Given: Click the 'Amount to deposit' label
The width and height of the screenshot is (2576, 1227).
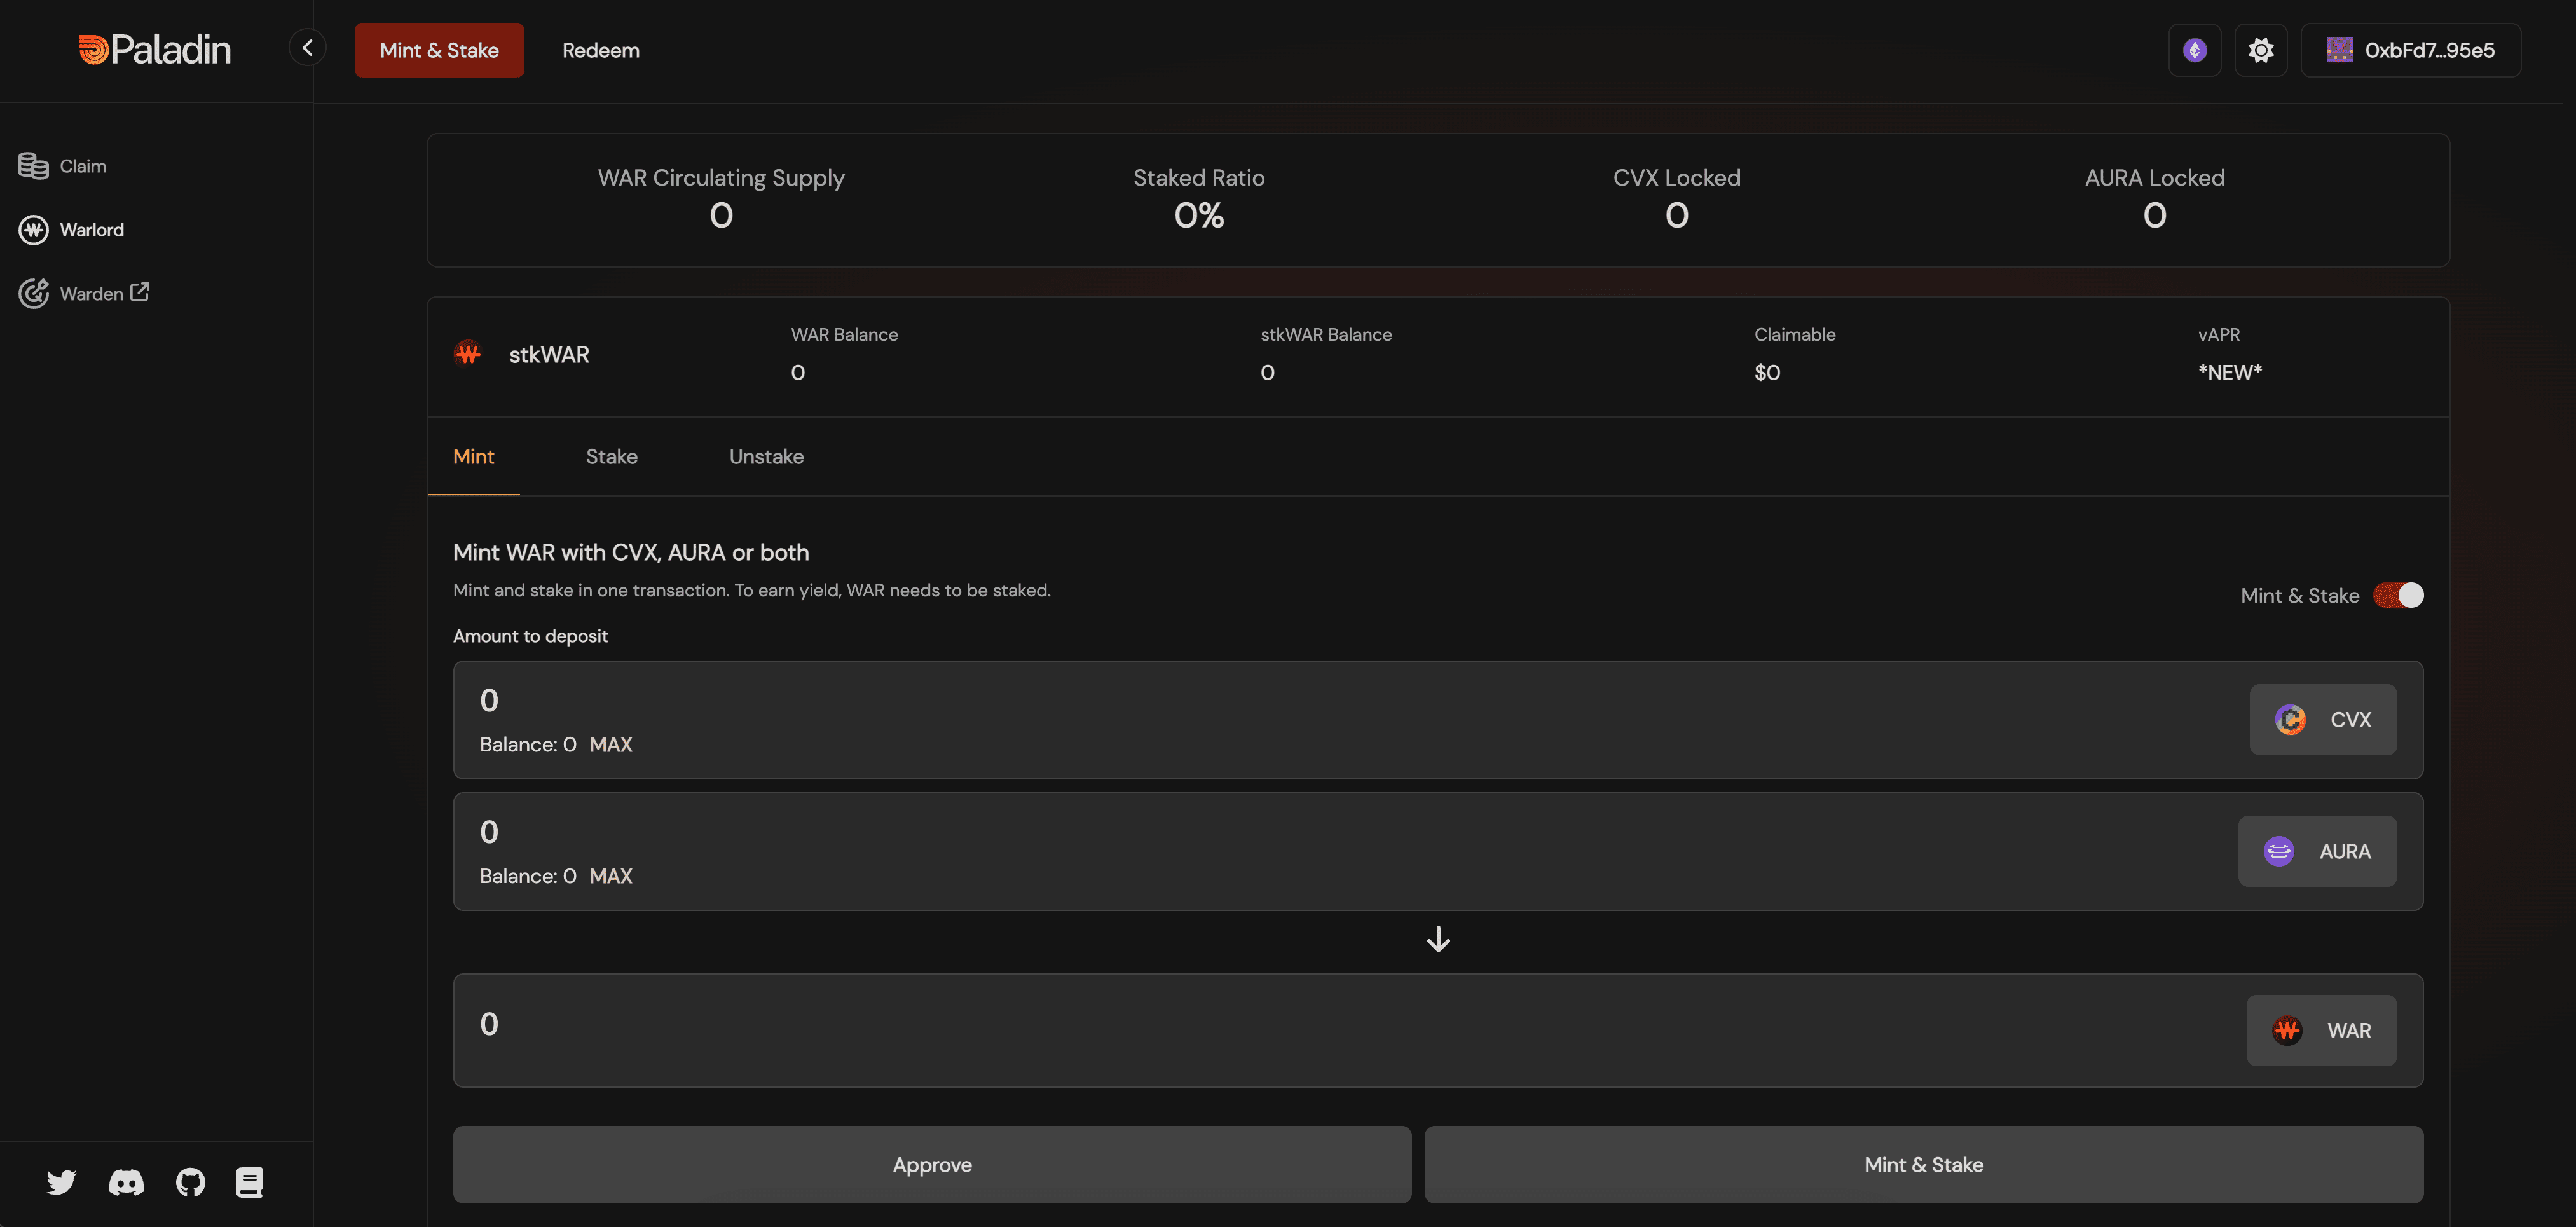Looking at the screenshot, I should tap(530, 636).
